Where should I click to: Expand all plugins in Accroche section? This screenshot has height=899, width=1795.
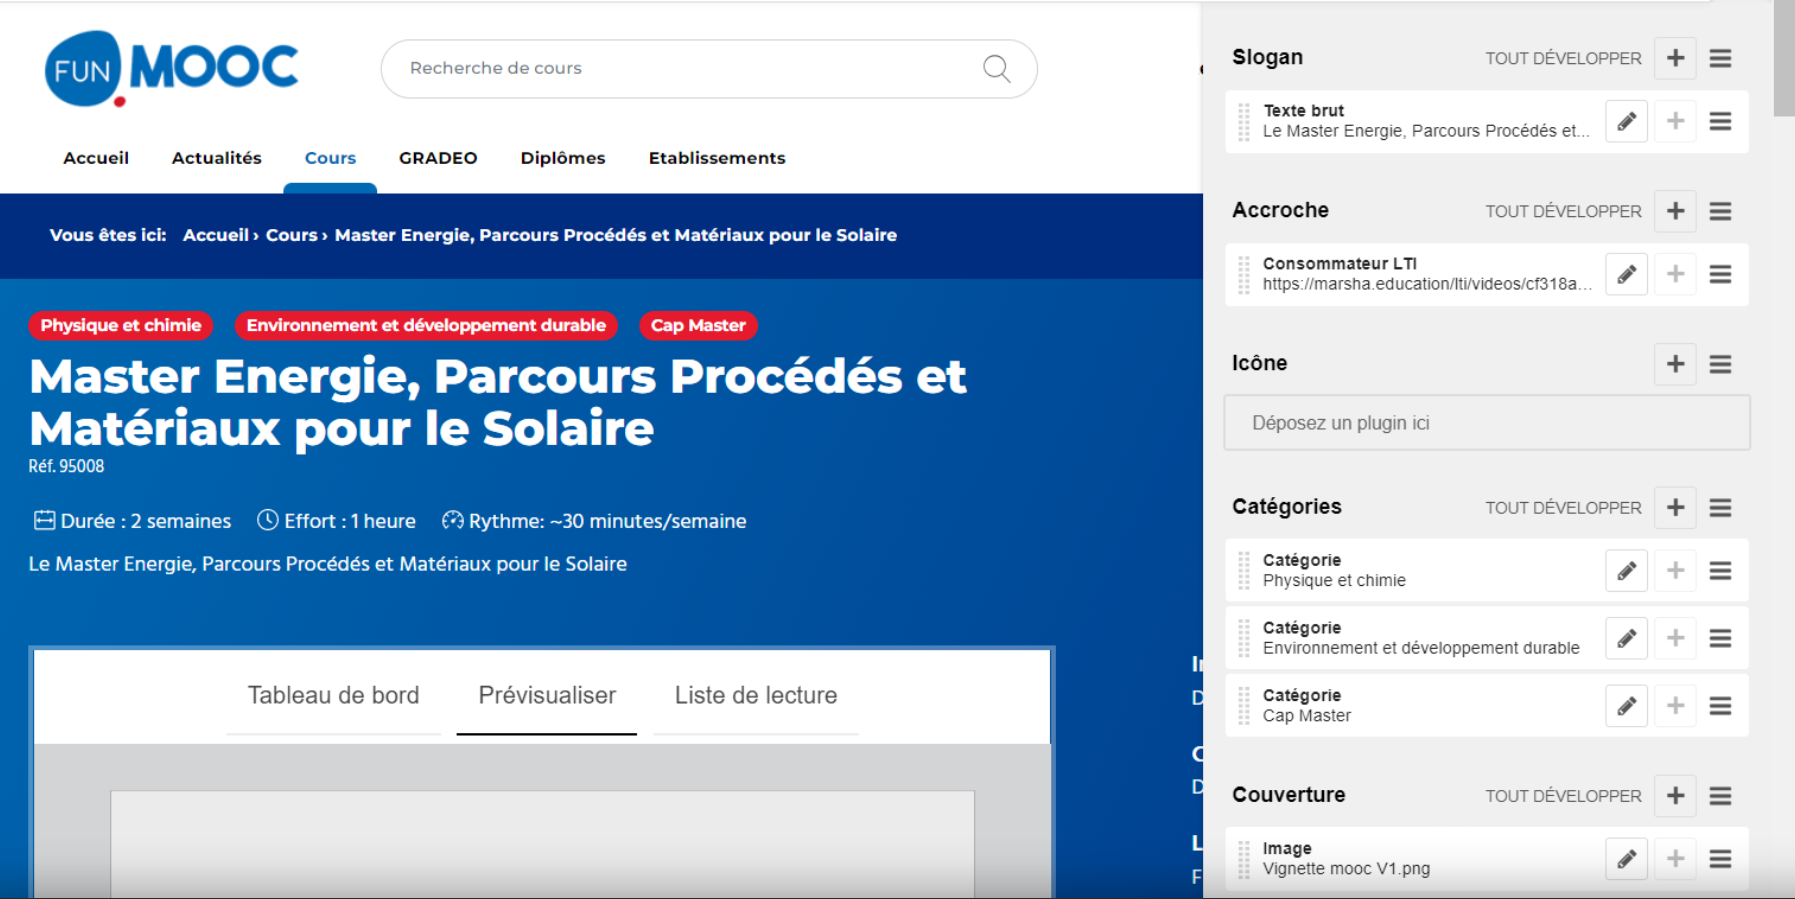pyautogui.click(x=1562, y=212)
